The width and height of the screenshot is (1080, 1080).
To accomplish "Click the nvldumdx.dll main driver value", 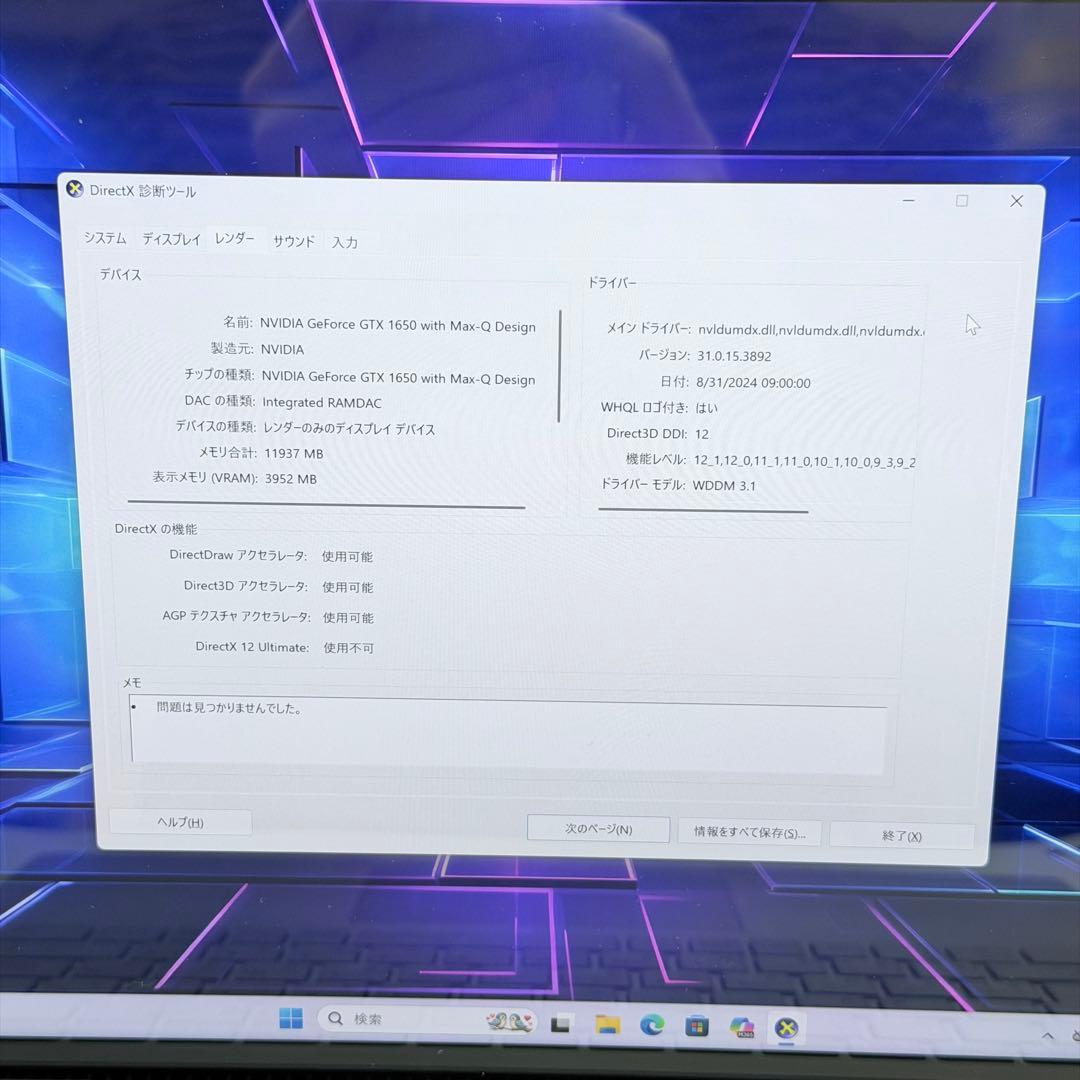I will (x=811, y=331).
